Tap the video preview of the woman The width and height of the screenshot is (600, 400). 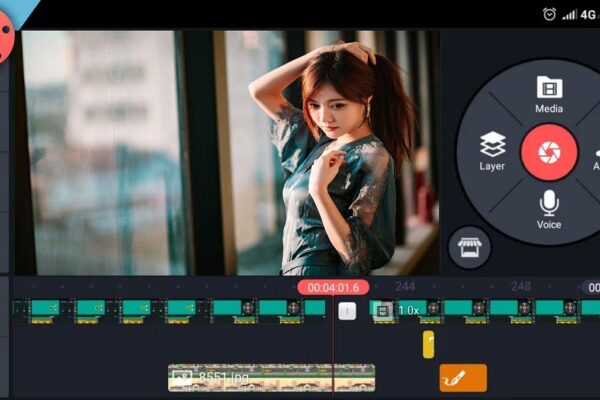click(x=227, y=152)
